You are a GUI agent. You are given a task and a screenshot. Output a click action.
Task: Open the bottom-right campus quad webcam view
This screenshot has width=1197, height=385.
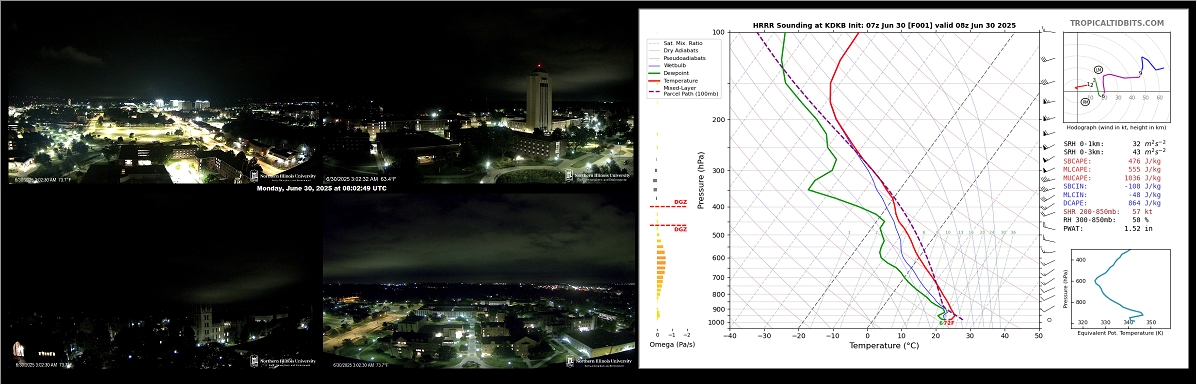[x=478, y=281]
